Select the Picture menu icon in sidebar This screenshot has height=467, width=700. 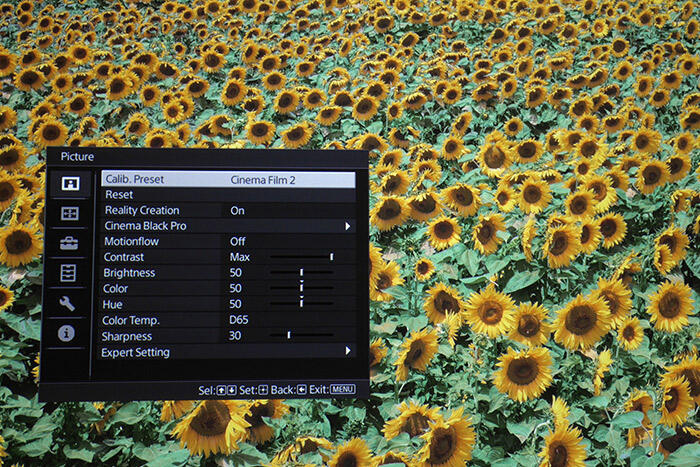click(69, 184)
